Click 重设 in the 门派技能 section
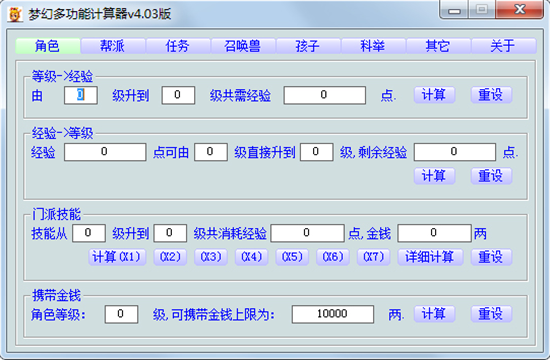 pyautogui.click(x=491, y=257)
